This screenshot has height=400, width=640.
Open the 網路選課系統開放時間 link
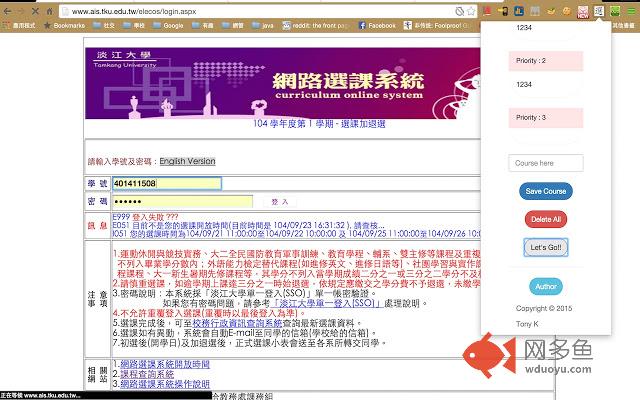point(165,364)
